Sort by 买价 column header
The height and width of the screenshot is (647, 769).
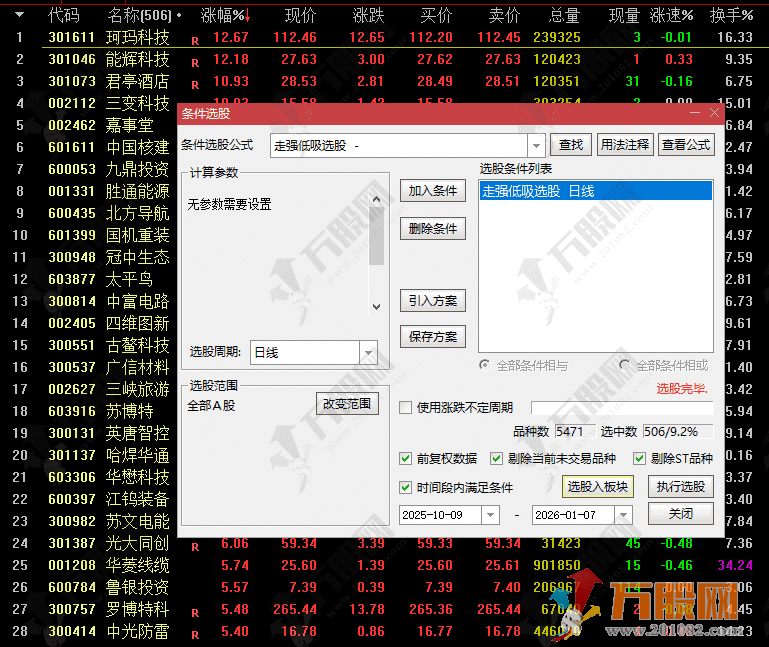(436, 16)
